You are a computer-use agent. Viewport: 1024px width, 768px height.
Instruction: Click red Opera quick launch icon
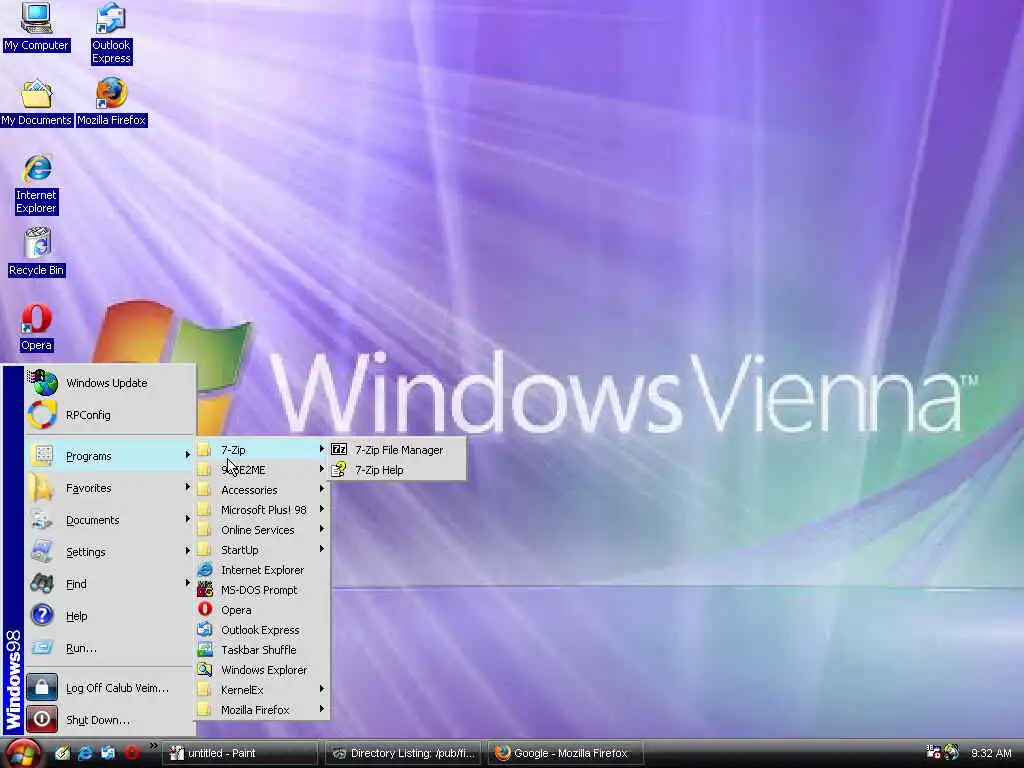point(131,753)
